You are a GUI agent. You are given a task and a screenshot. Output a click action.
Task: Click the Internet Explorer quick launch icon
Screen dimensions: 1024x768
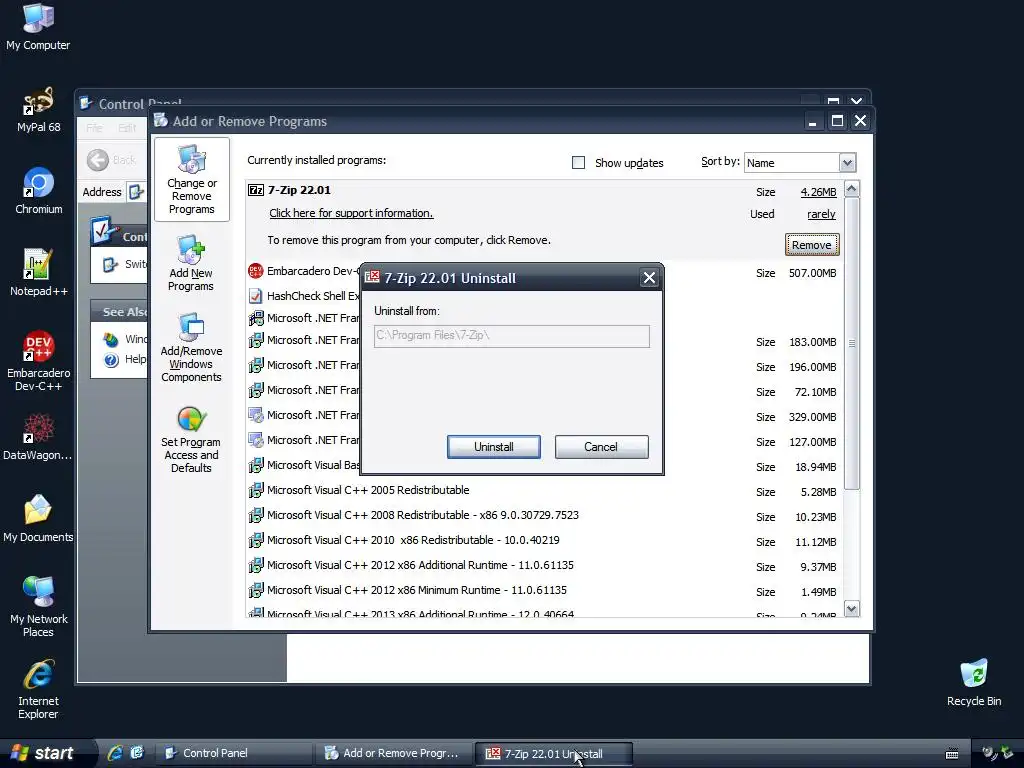[x=115, y=753]
